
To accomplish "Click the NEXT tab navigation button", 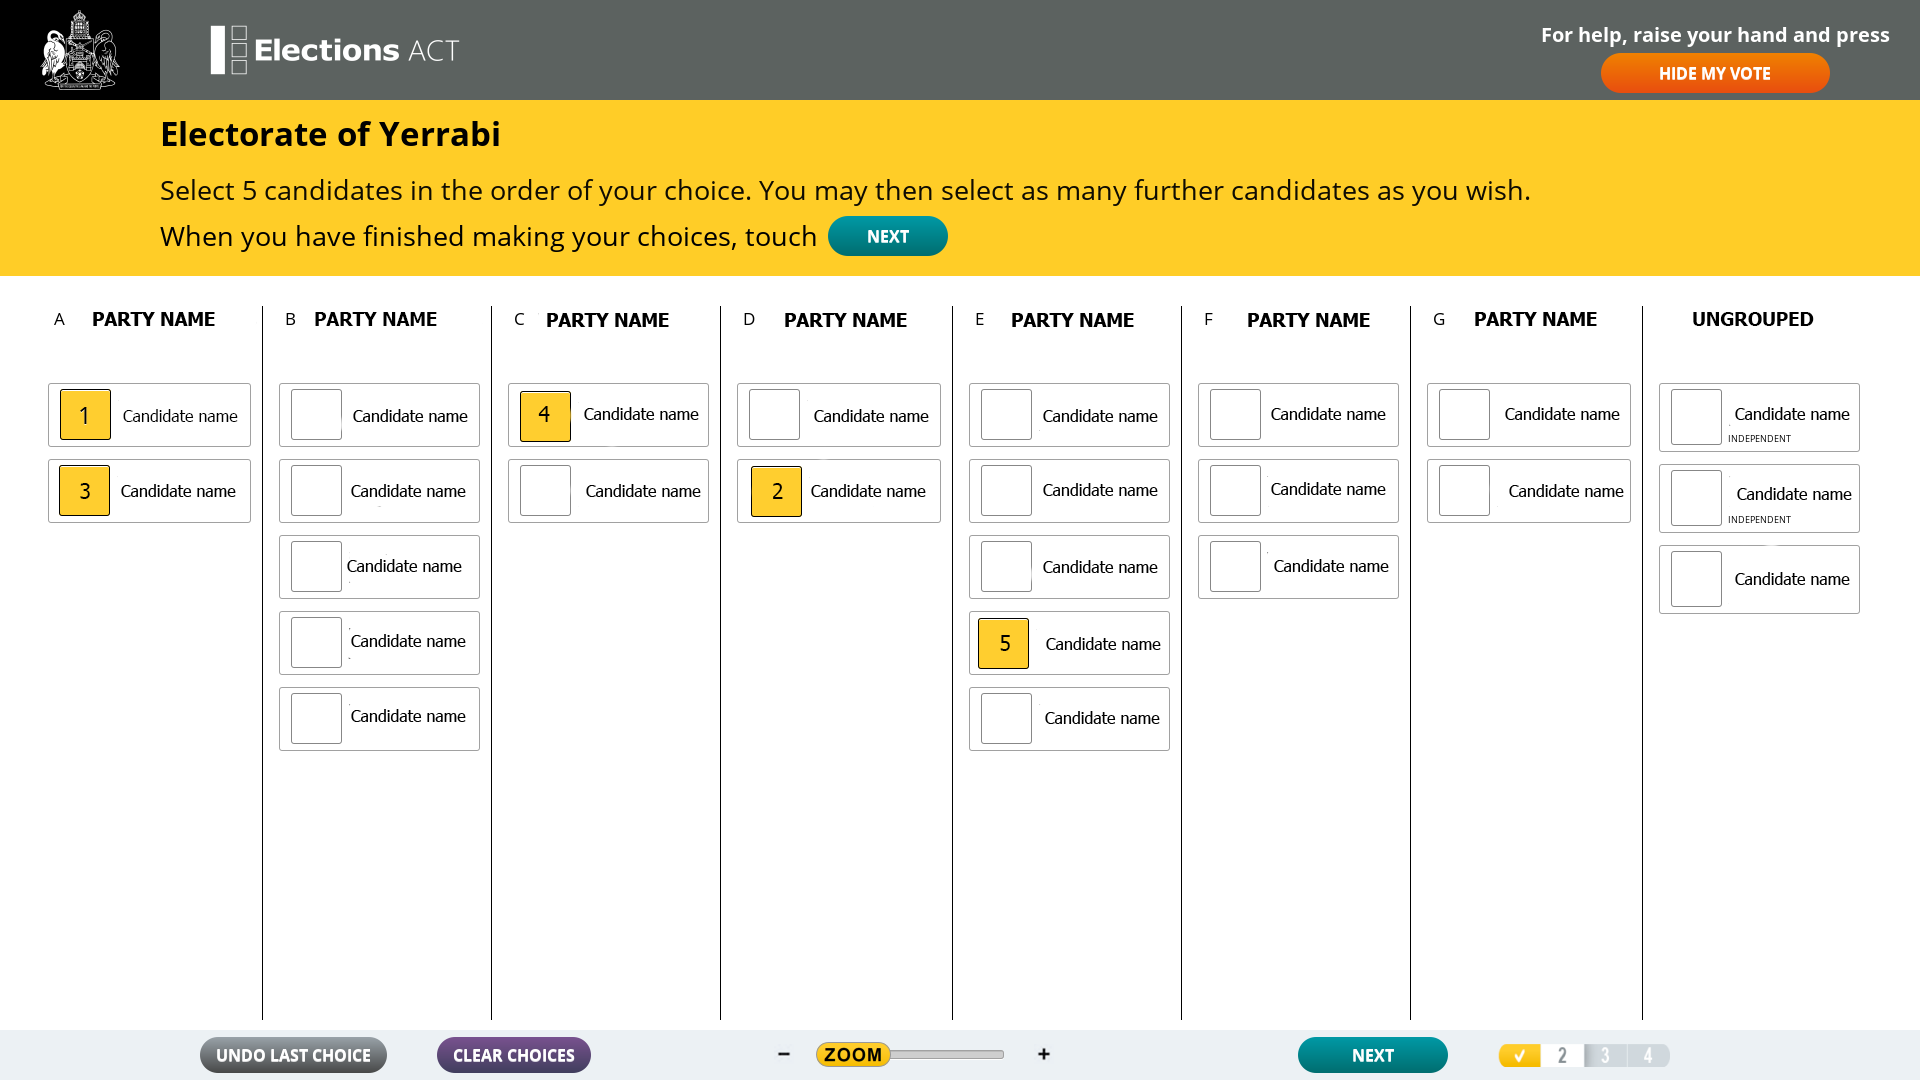I will click(x=1373, y=1055).
